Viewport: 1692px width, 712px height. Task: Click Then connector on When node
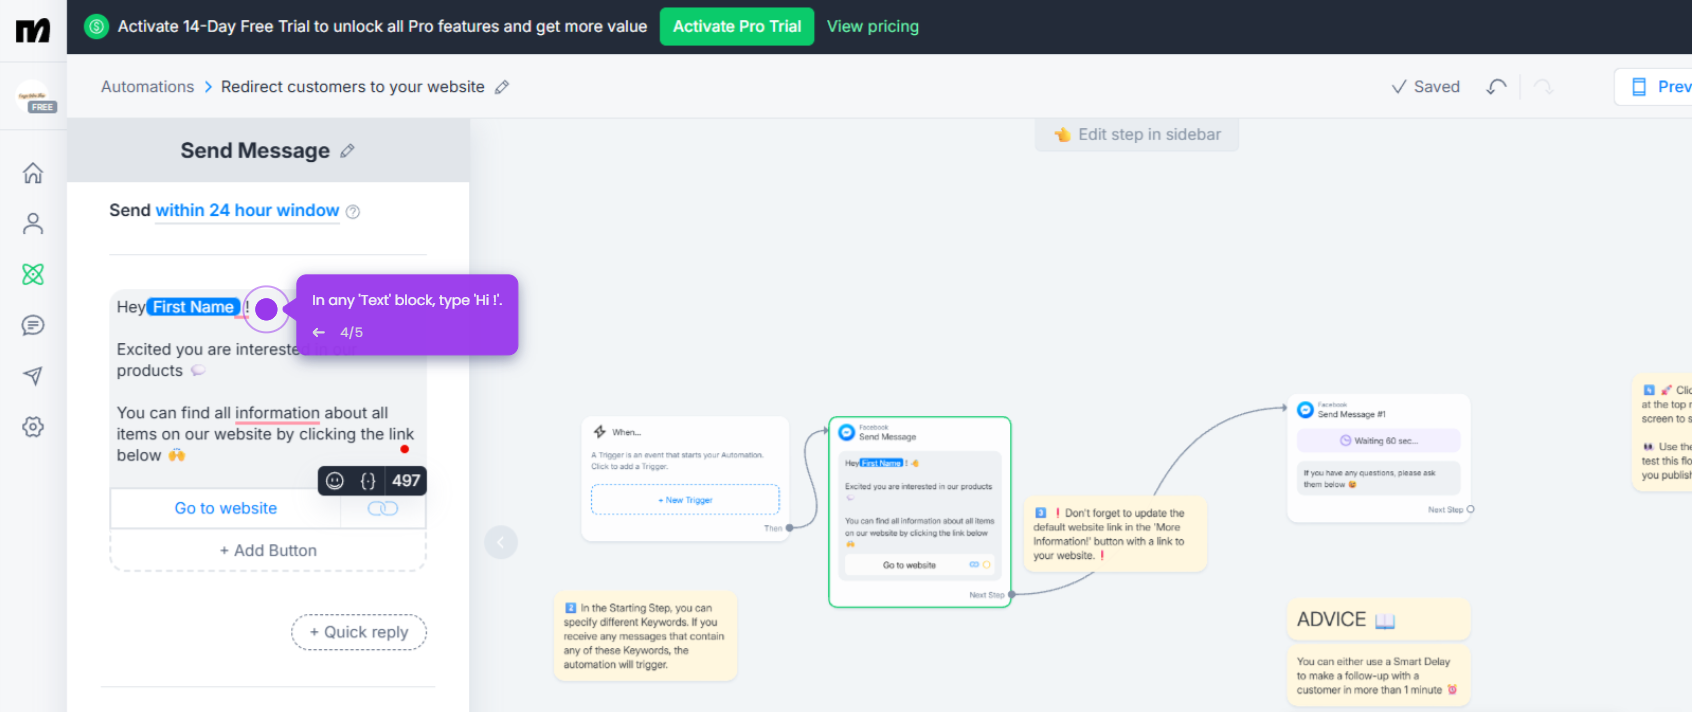(x=789, y=528)
